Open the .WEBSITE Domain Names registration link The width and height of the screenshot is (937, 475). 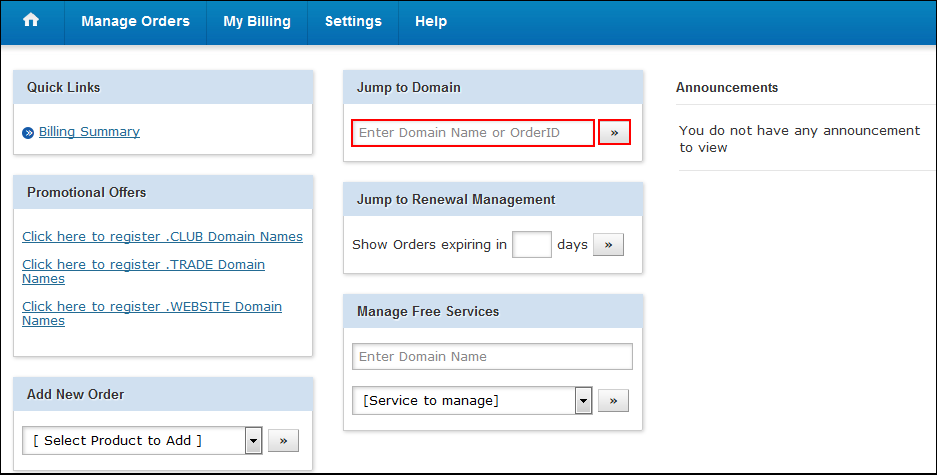tap(152, 313)
